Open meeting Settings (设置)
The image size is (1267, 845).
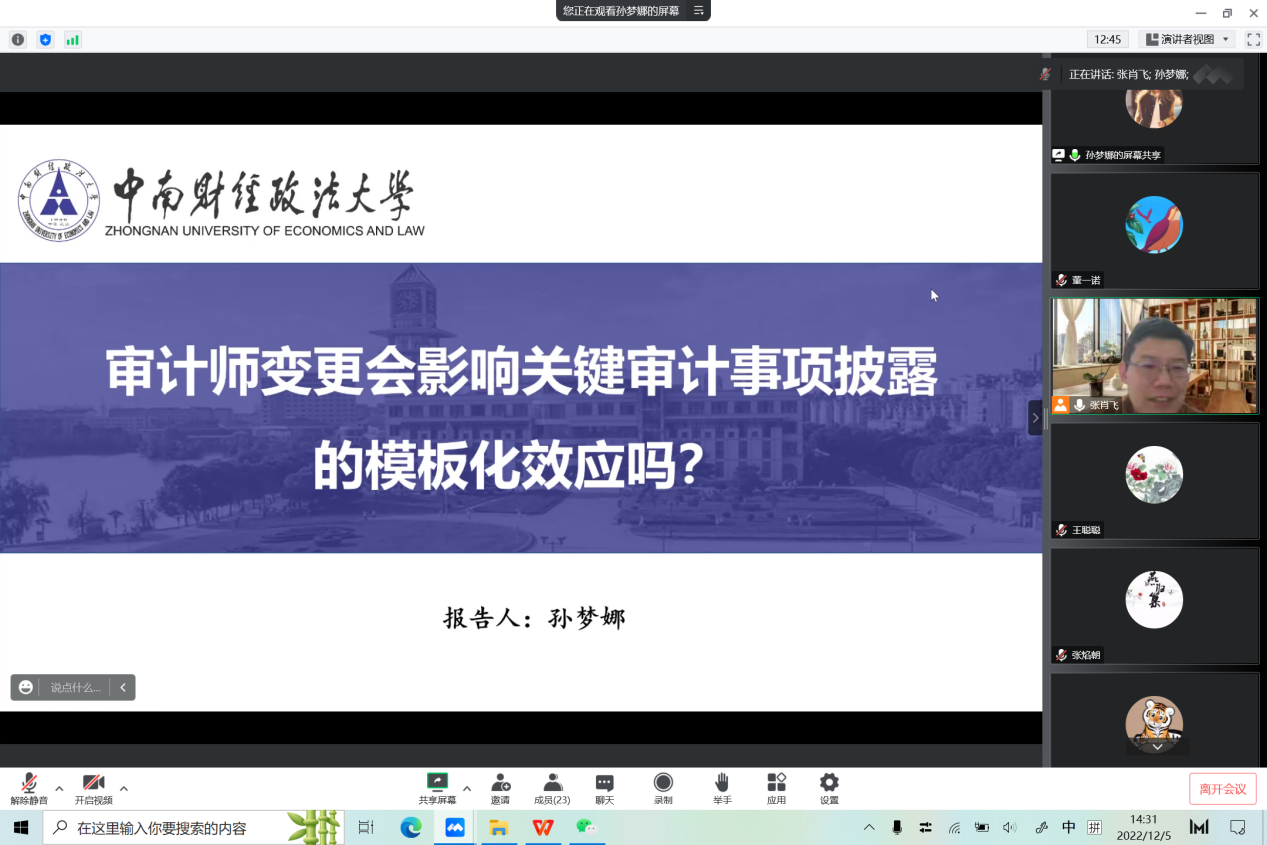point(829,783)
